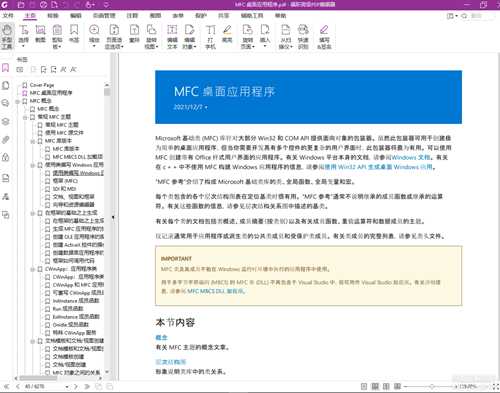The height and width of the screenshot is (393, 500).
Task: Open the Security lock panel in sidebar
Action: pos(6,157)
